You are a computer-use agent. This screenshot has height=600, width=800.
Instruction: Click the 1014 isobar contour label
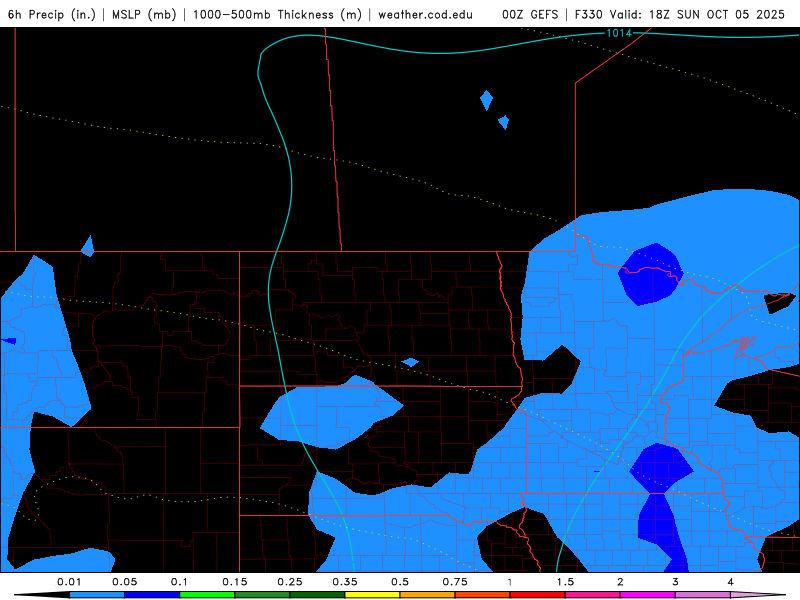click(618, 33)
